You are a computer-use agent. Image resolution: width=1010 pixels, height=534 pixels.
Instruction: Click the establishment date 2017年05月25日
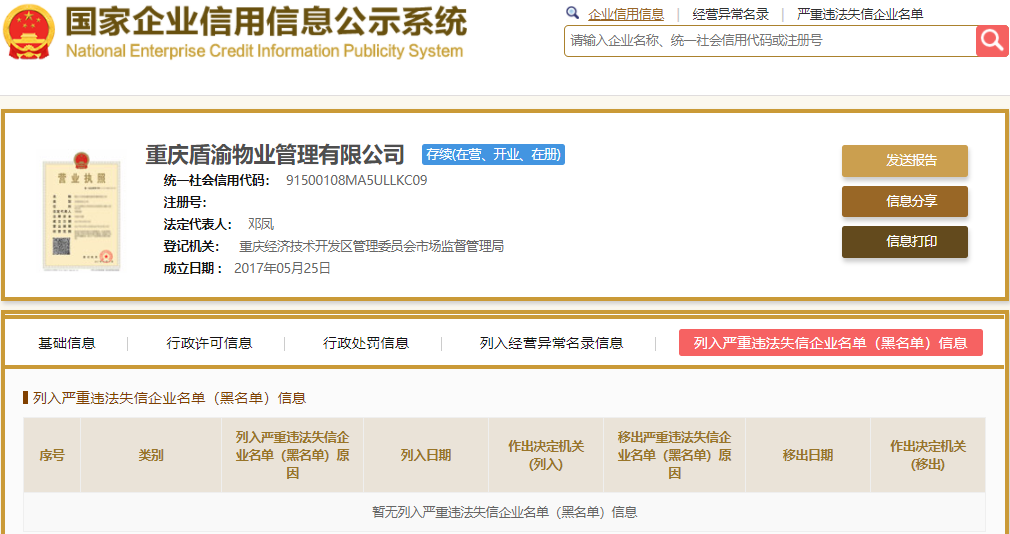(x=282, y=268)
